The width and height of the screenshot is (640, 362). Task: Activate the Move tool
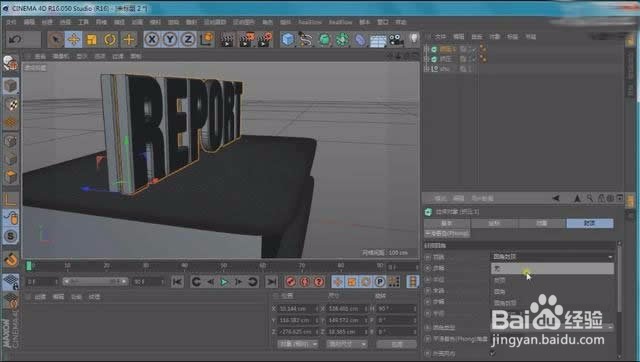tap(73, 40)
